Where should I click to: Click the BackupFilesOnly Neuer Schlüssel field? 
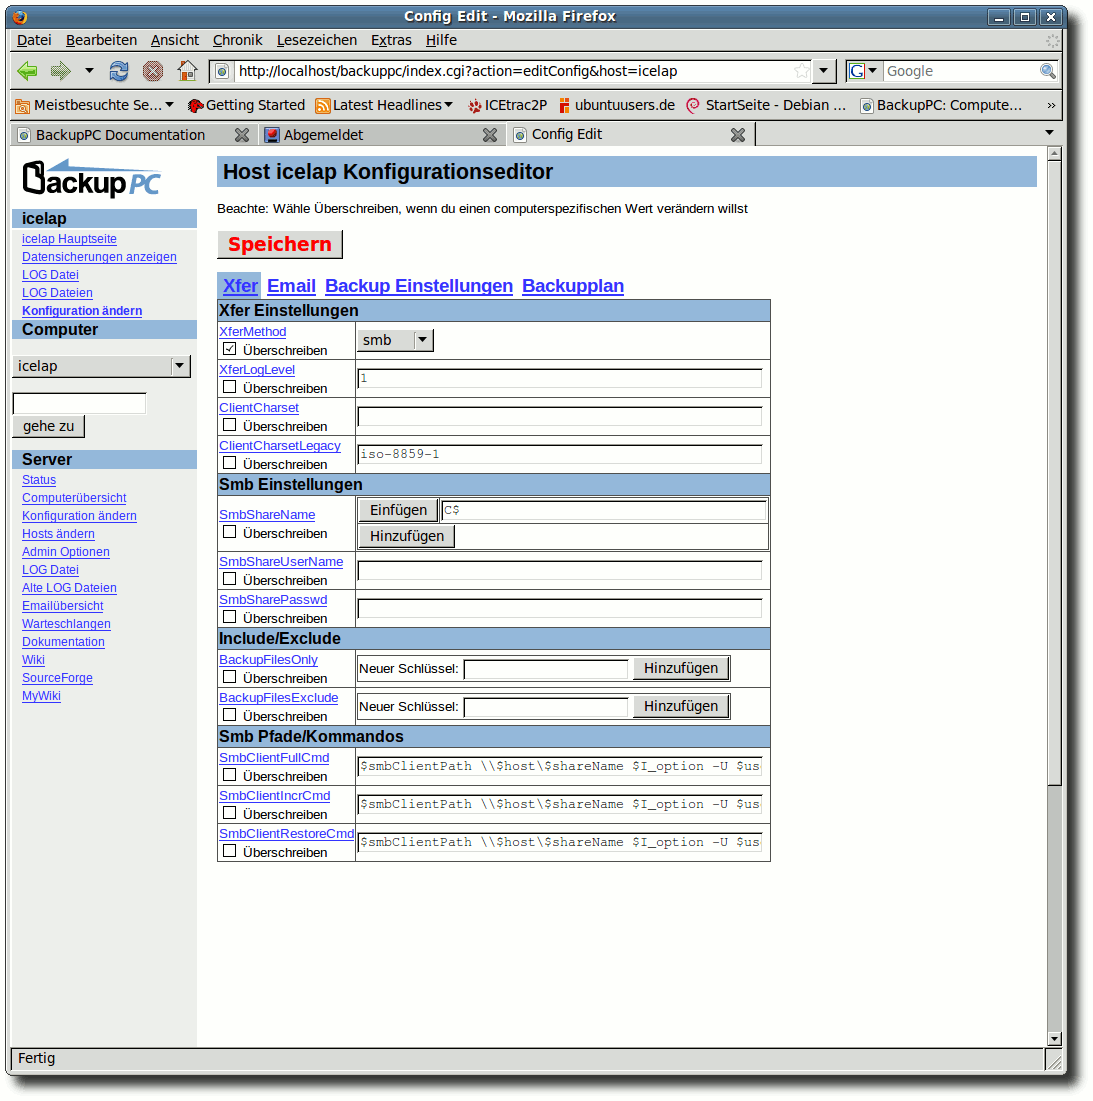coord(546,668)
